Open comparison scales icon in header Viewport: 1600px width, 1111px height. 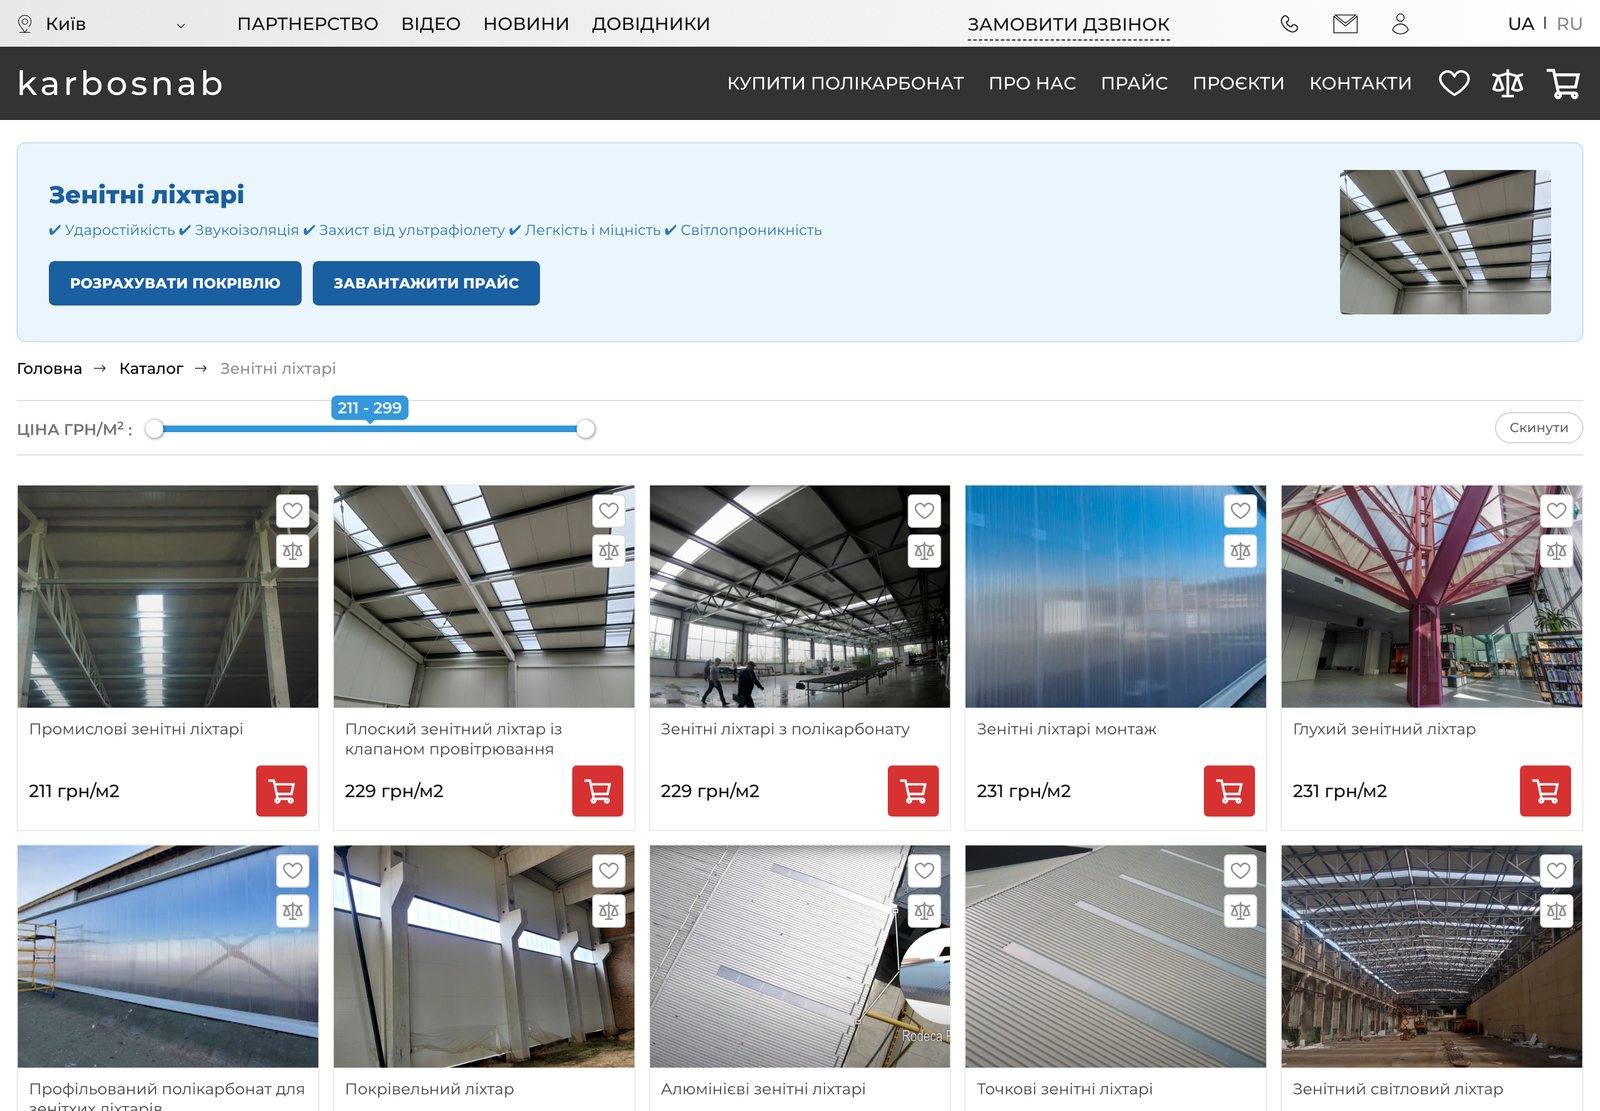[1508, 83]
